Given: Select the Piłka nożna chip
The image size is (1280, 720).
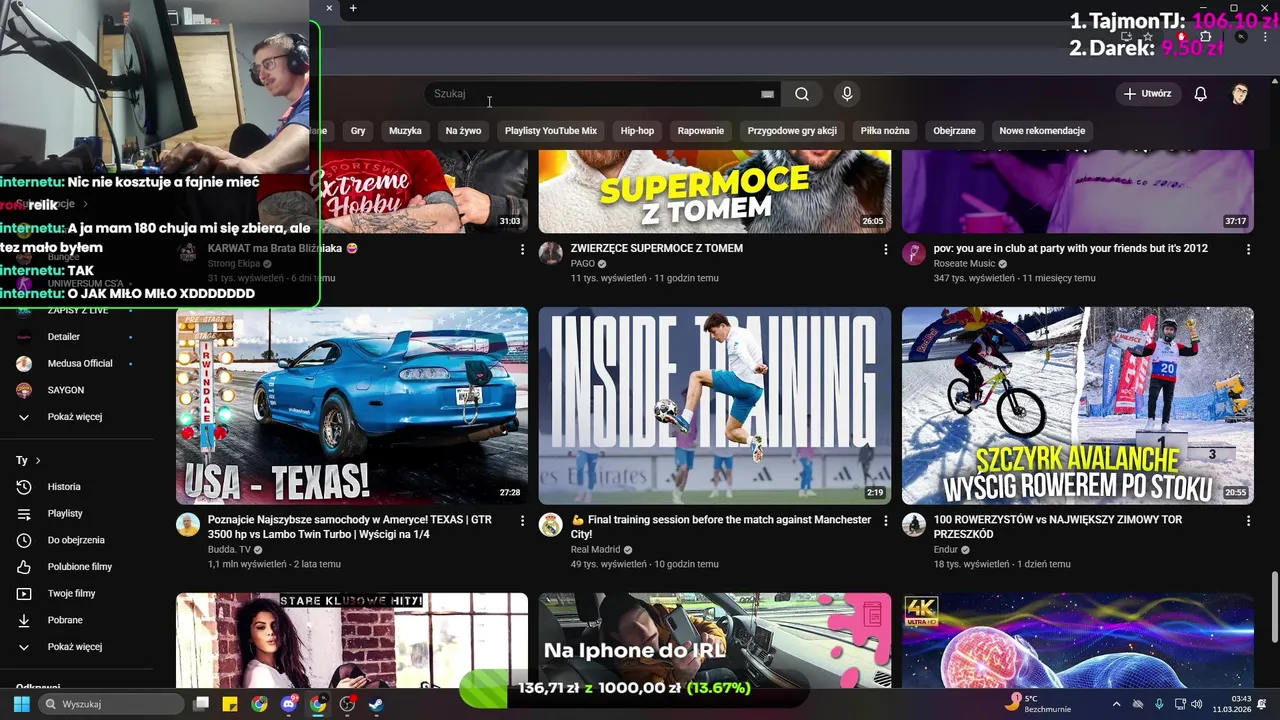Looking at the screenshot, I should pyautogui.click(x=885, y=131).
